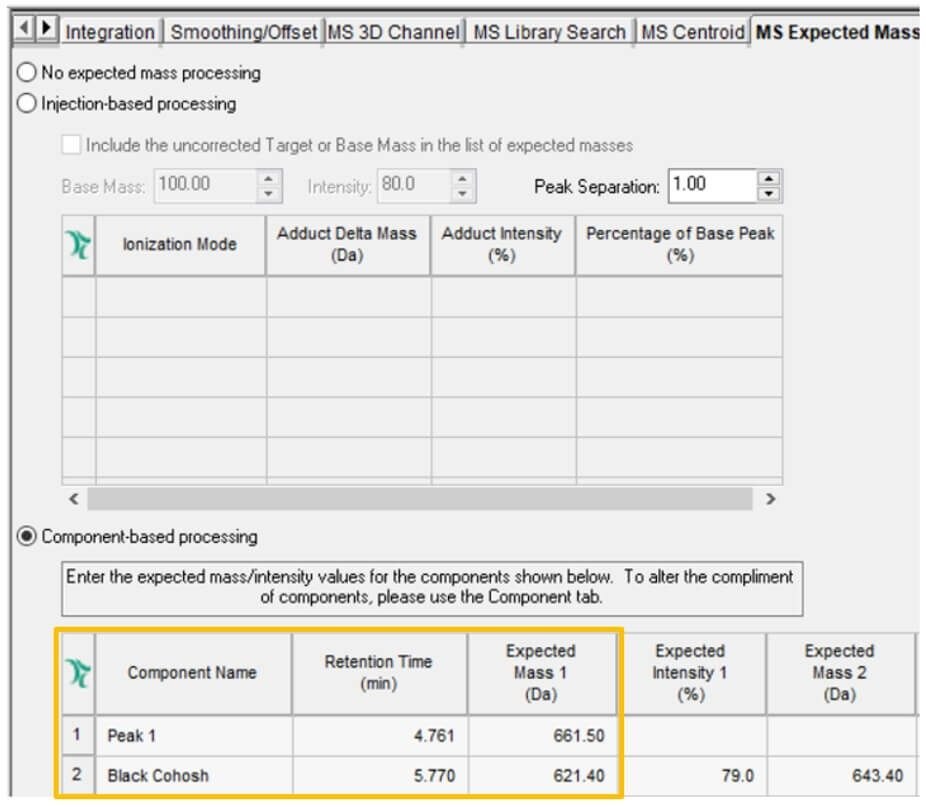Open the Smoothing/Offset tab
This screenshot has height=807, width=926.
coord(243,32)
